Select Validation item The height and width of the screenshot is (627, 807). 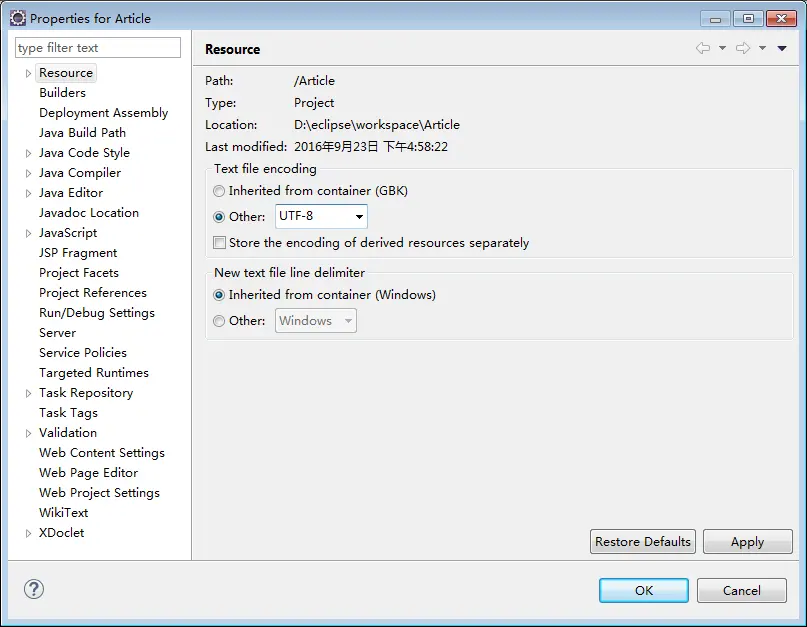(68, 433)
